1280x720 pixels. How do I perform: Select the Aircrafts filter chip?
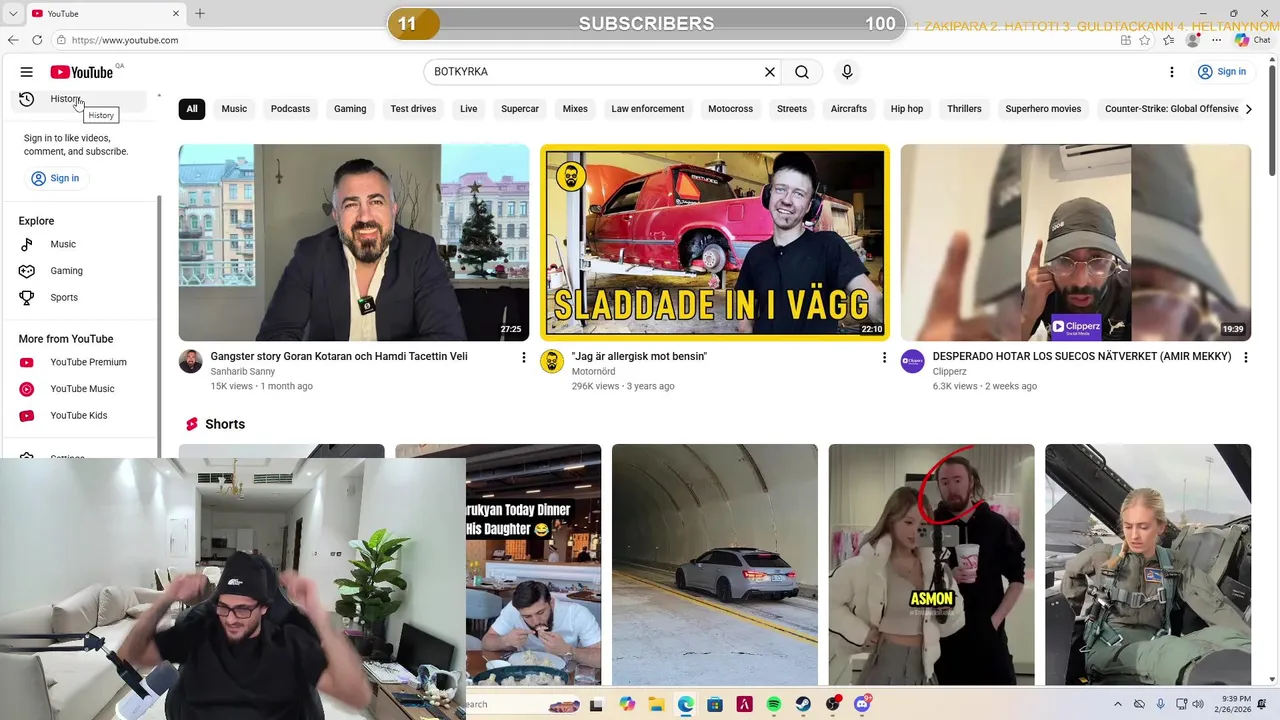[x=849, y=109]
